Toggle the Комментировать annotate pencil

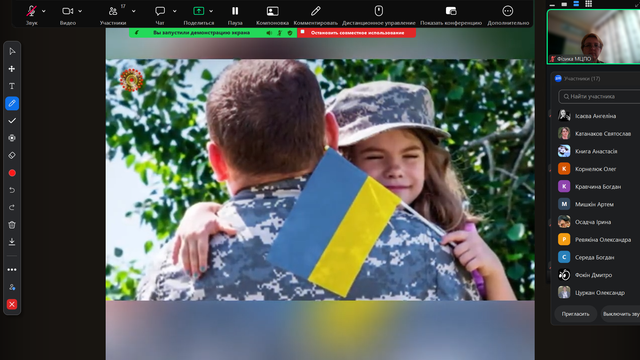[316, 15]
